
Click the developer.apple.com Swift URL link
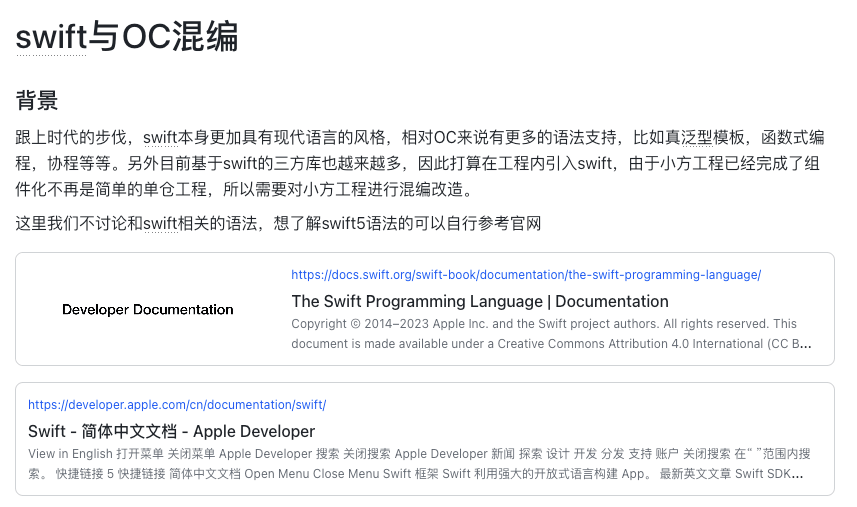pos(177,405)
